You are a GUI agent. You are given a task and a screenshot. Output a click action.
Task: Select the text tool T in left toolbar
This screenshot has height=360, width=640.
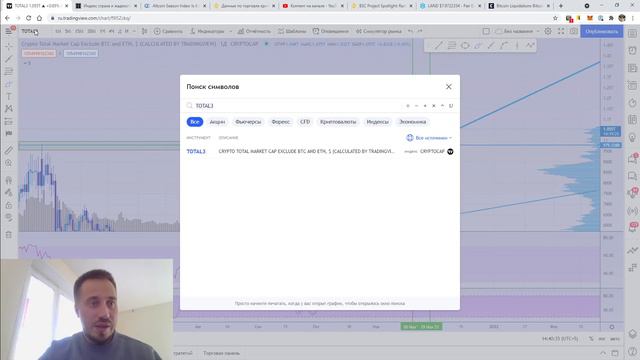click(9, 97)
